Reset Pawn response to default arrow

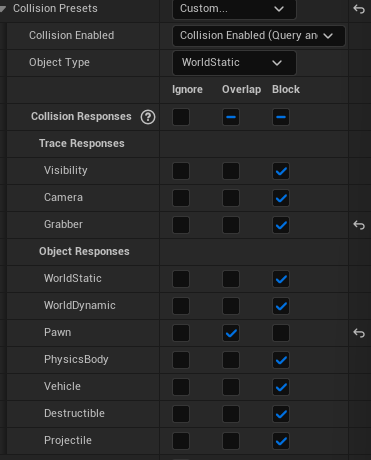pos(359,333)
